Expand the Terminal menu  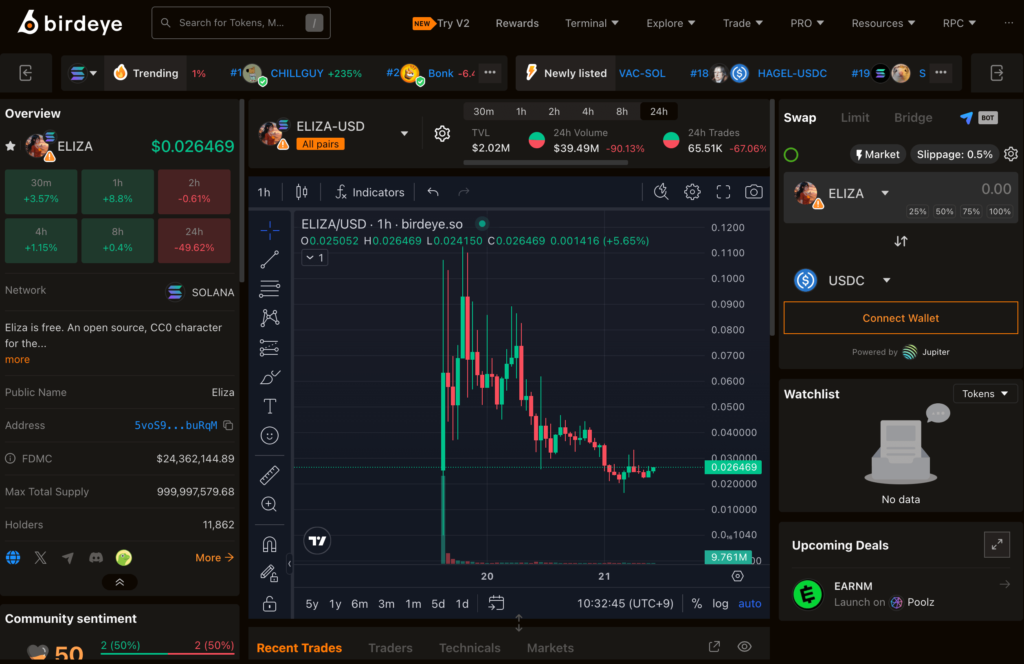point(592,23)
